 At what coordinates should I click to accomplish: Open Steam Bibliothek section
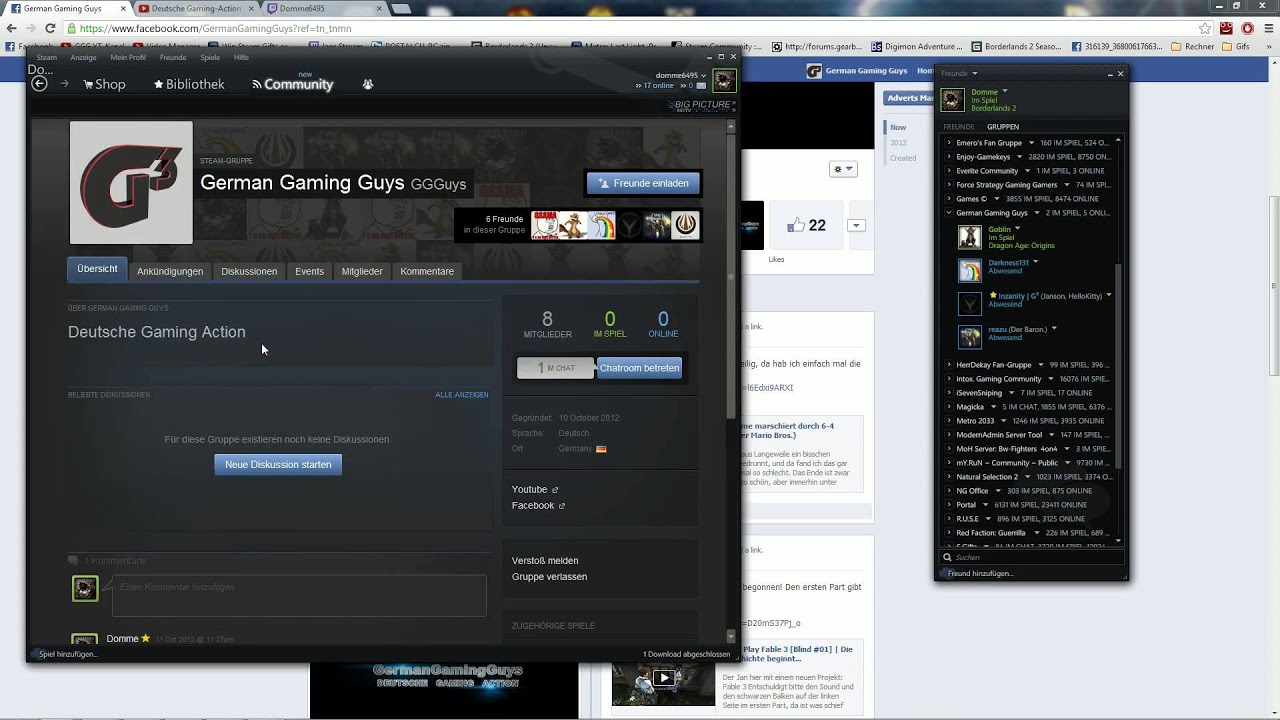click(x=189, y=85)
